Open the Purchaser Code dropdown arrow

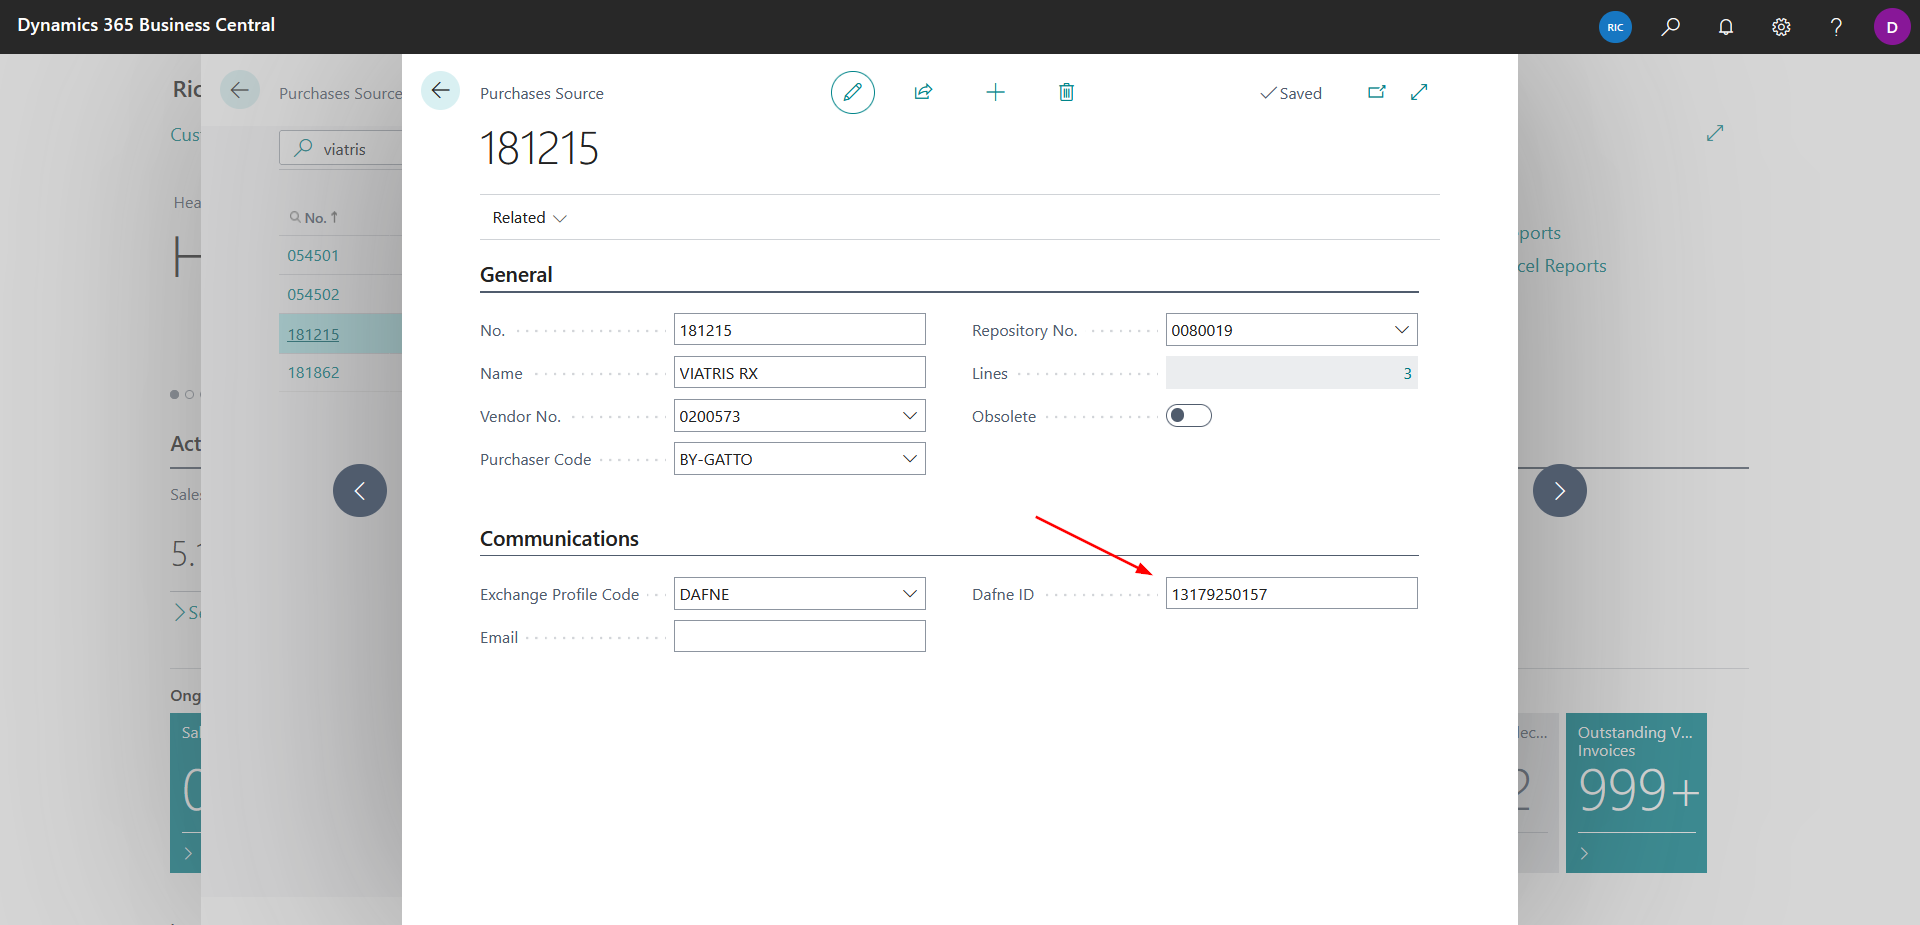tap(909, 459)
